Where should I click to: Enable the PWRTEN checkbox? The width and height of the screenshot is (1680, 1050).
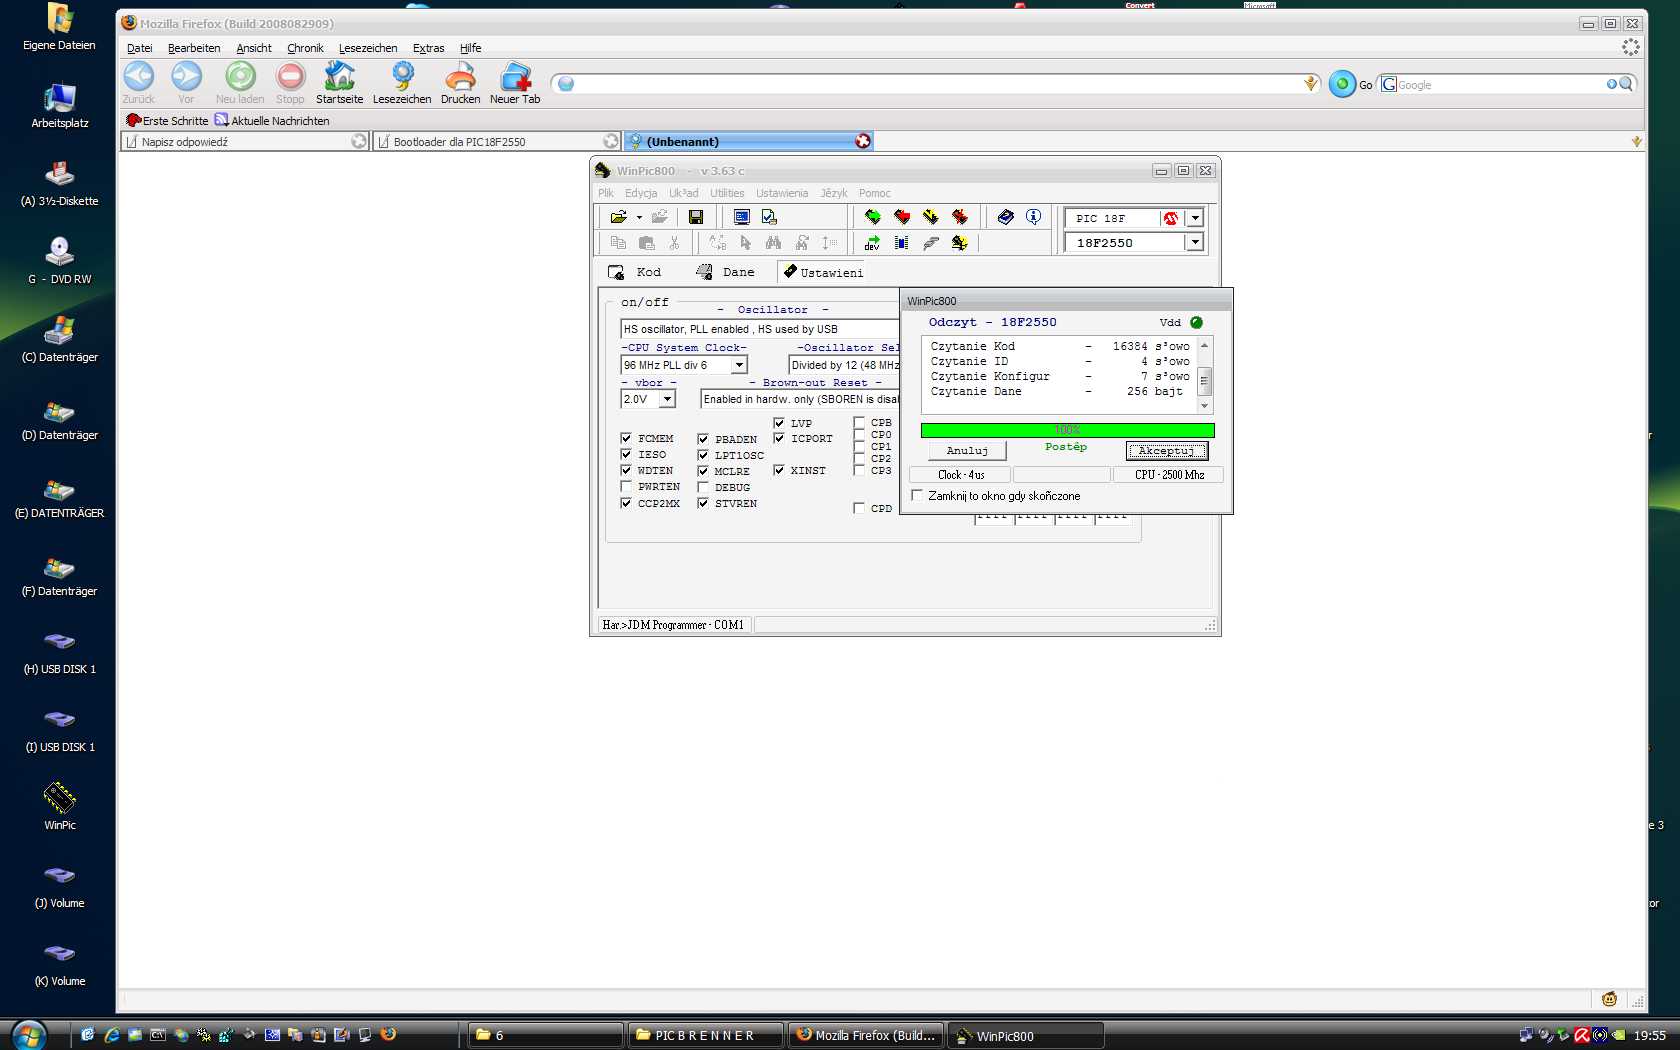626,487
